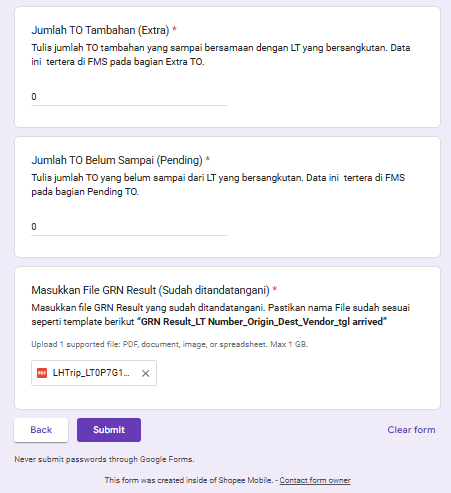This screenshot has width=451, height=493.
Task: Click the bold GRN Result file name template text
Action: pos(262,322)
